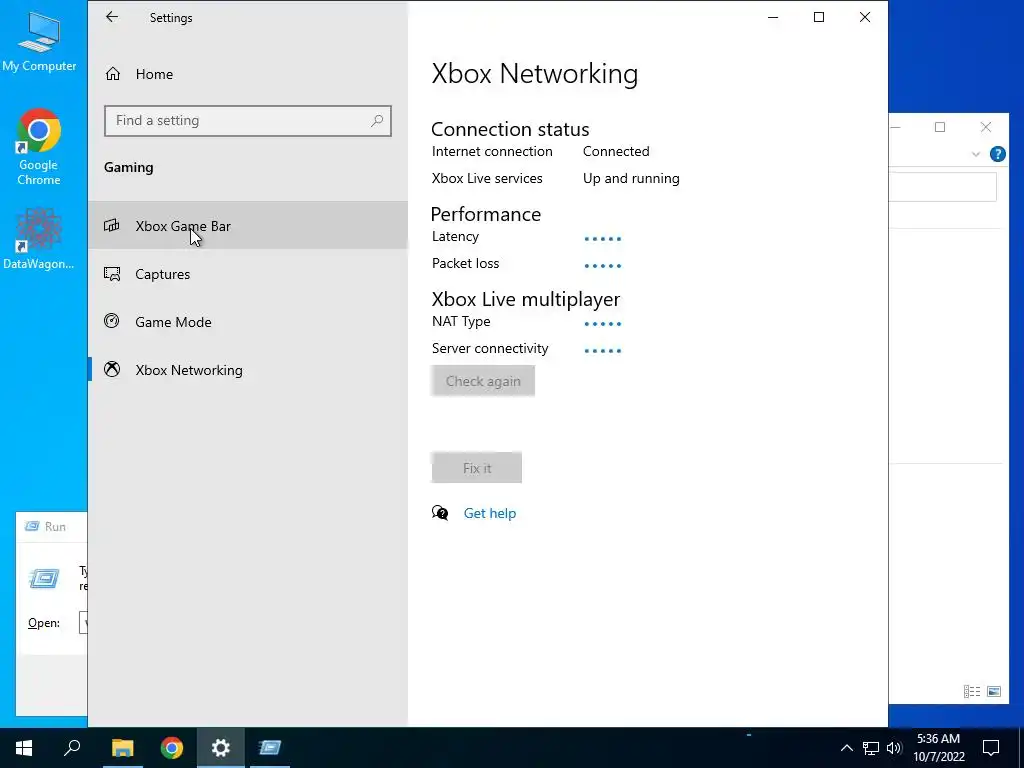Click the Server connectivity label

tap(490, 349)
